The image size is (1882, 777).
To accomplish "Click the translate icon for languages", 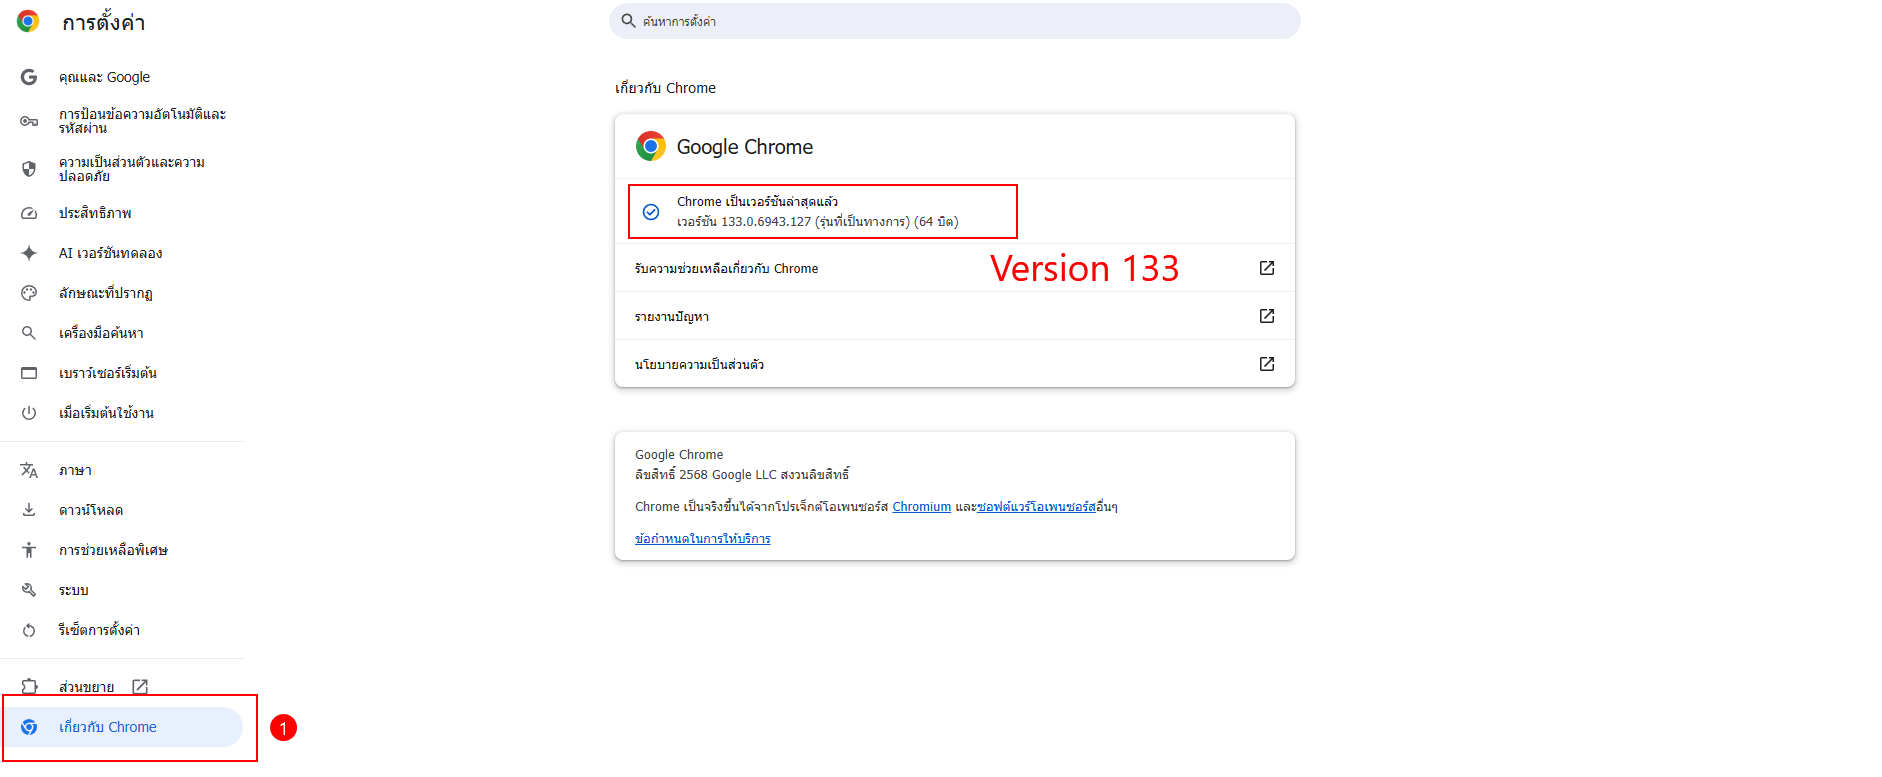I will (x=29, y=470).
